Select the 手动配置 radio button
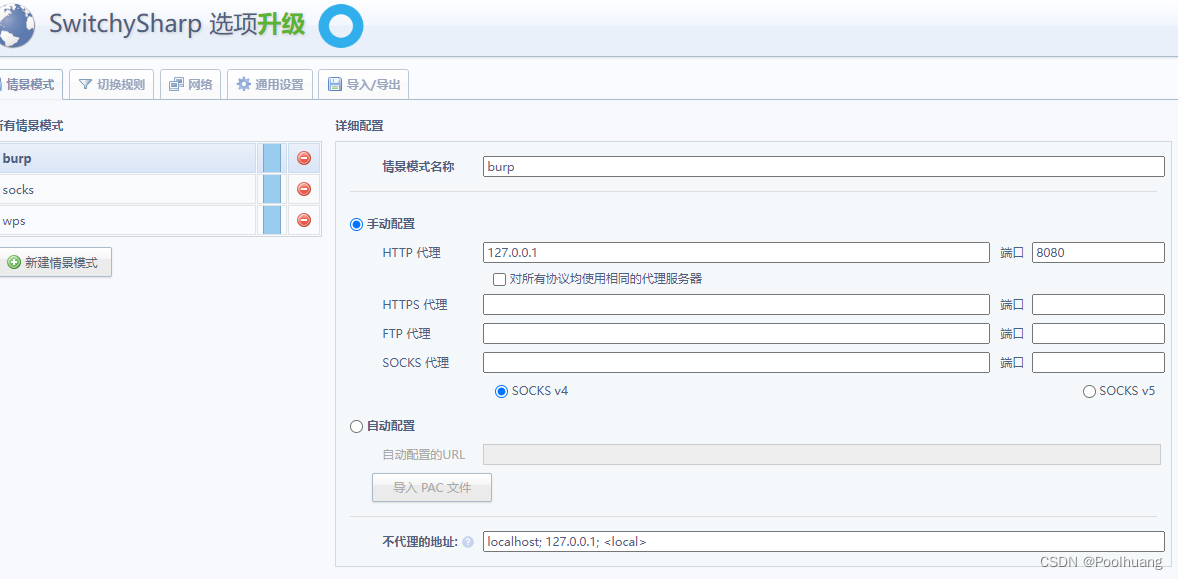The height and width of the screenshot is (579, 1178). tap(356, 224)
